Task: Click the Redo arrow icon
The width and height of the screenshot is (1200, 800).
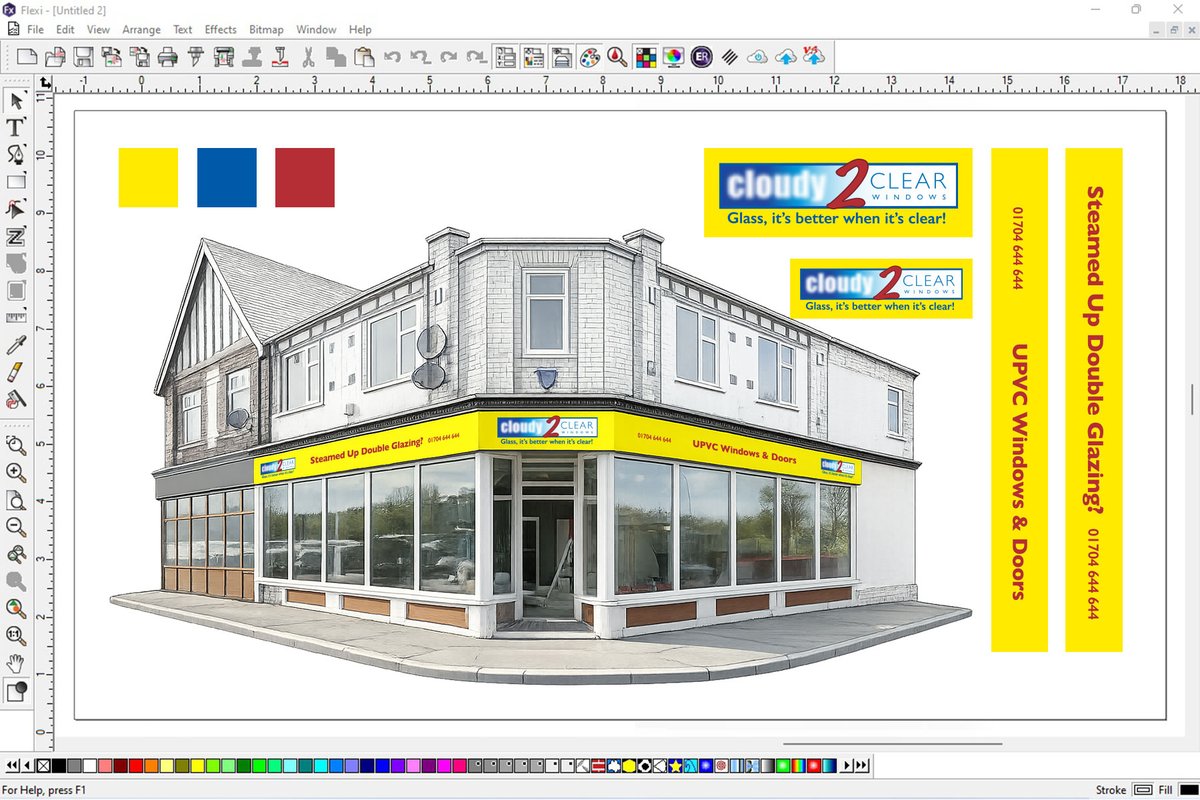Action: click(449, 56)
